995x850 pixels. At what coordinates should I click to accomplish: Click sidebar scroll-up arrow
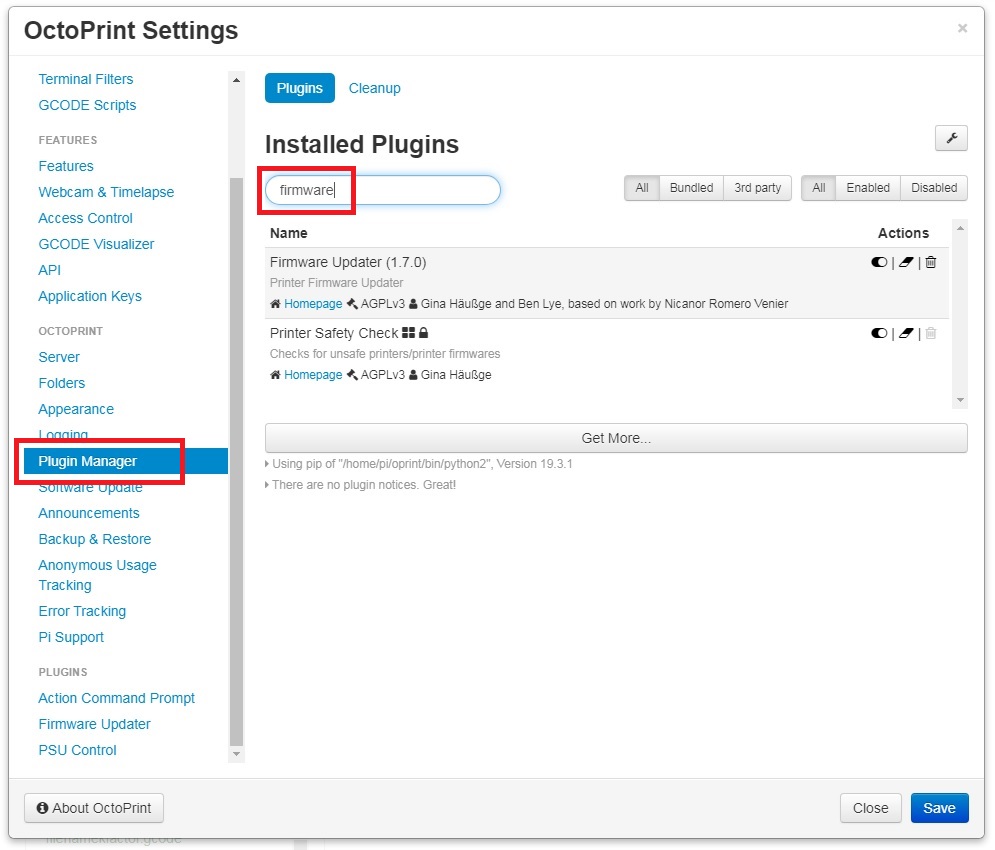tap(236, 80)
